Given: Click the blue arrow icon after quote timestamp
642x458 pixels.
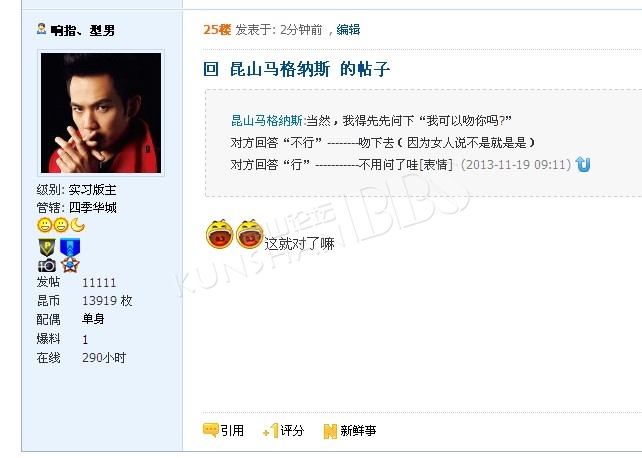Looking at the screenshot, I should tap(583, 164).
